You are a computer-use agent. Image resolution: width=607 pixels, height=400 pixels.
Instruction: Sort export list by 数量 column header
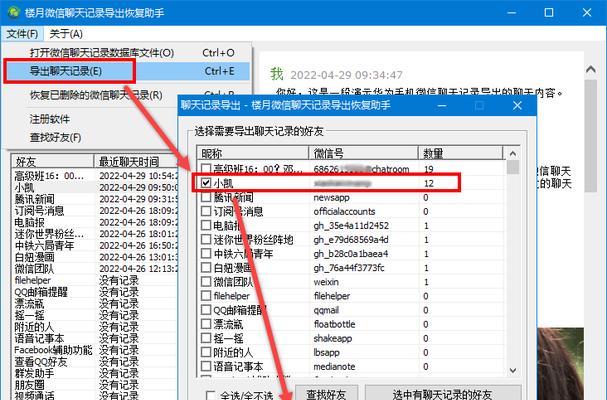click(x=461, y=153)
